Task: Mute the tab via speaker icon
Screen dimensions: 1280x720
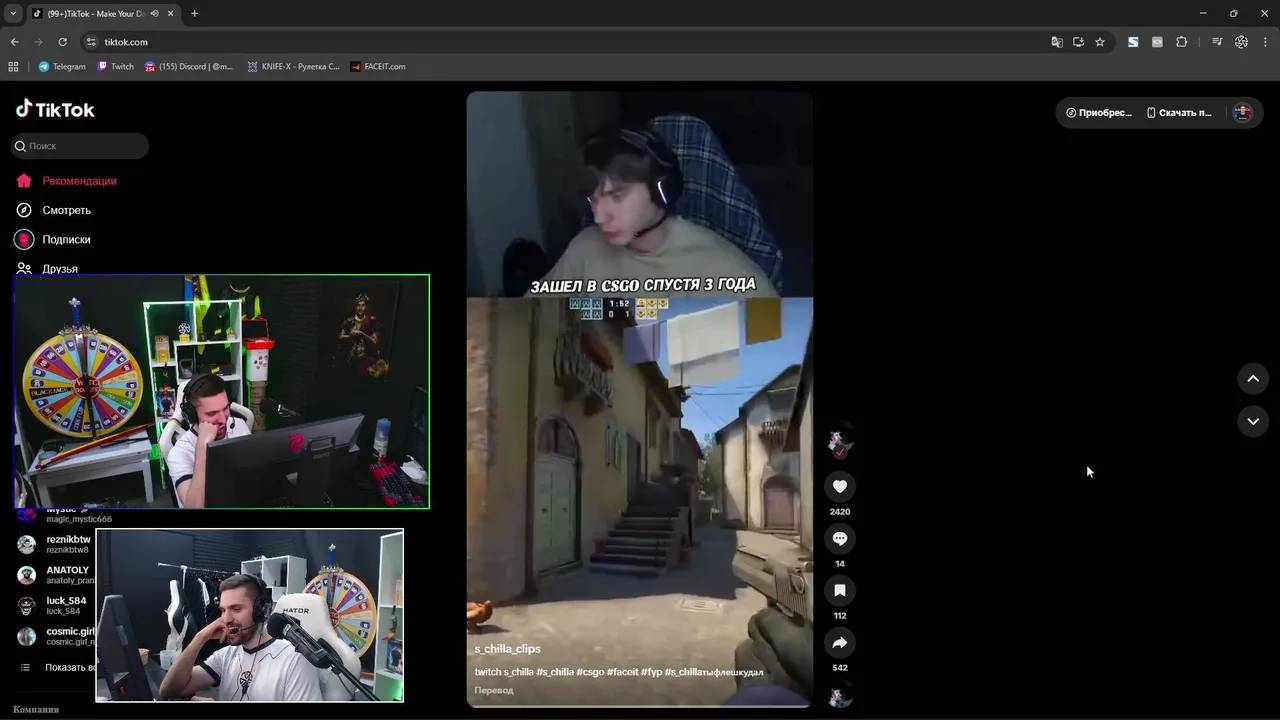Action: [x=155, y=14]
